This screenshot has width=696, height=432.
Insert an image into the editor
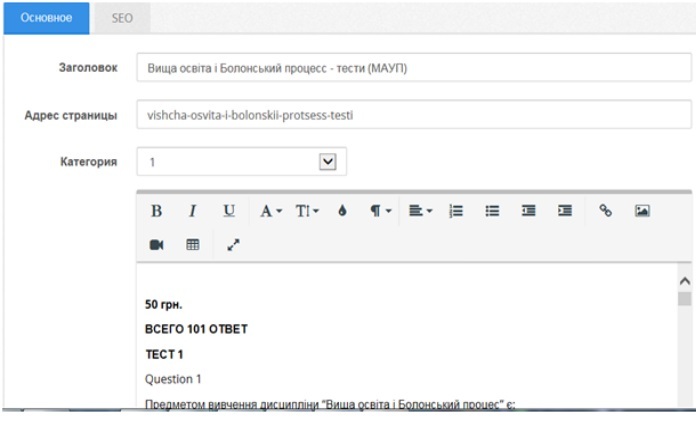click(x=642, y=211)
